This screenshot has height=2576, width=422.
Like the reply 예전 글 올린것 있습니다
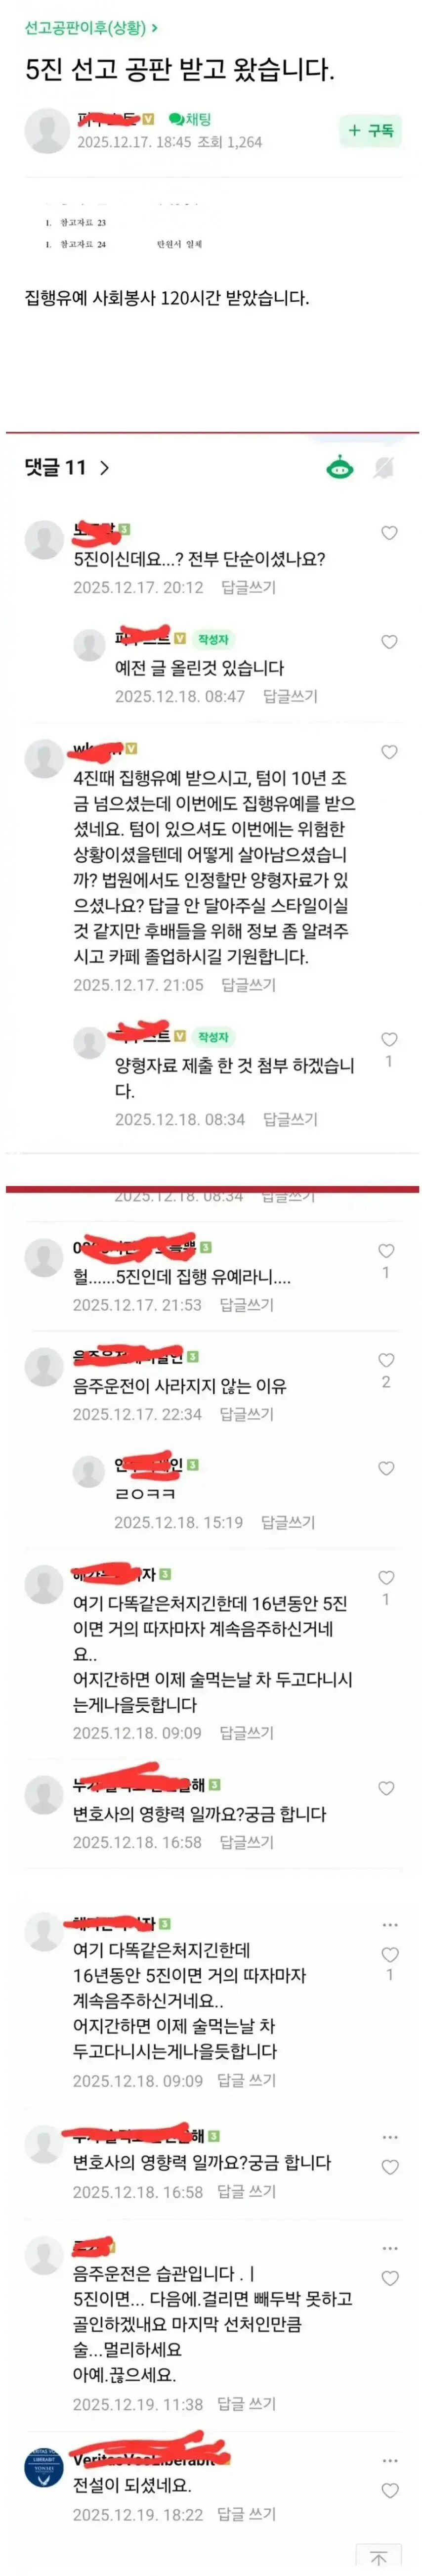pos(390,642)
